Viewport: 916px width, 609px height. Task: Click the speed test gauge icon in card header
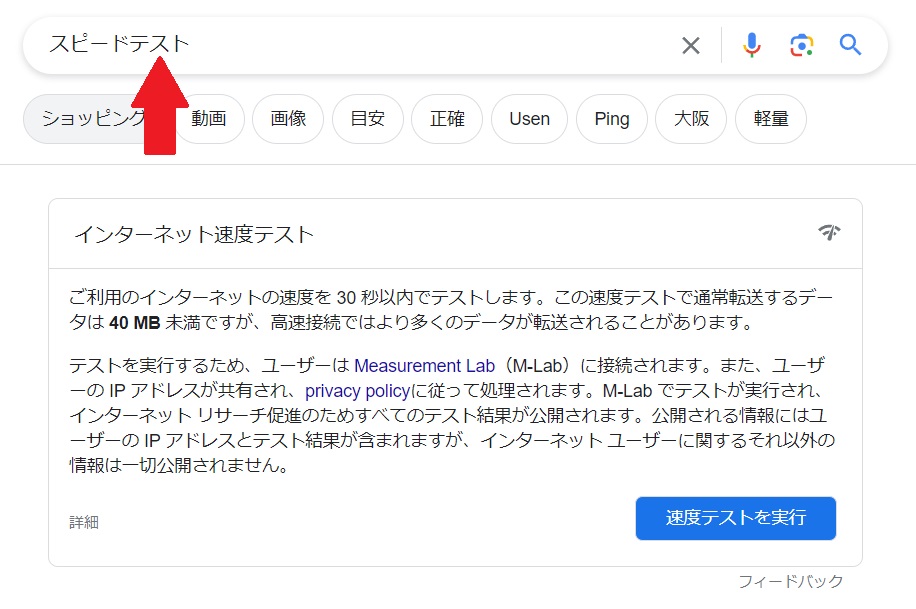tap(829, 233)
